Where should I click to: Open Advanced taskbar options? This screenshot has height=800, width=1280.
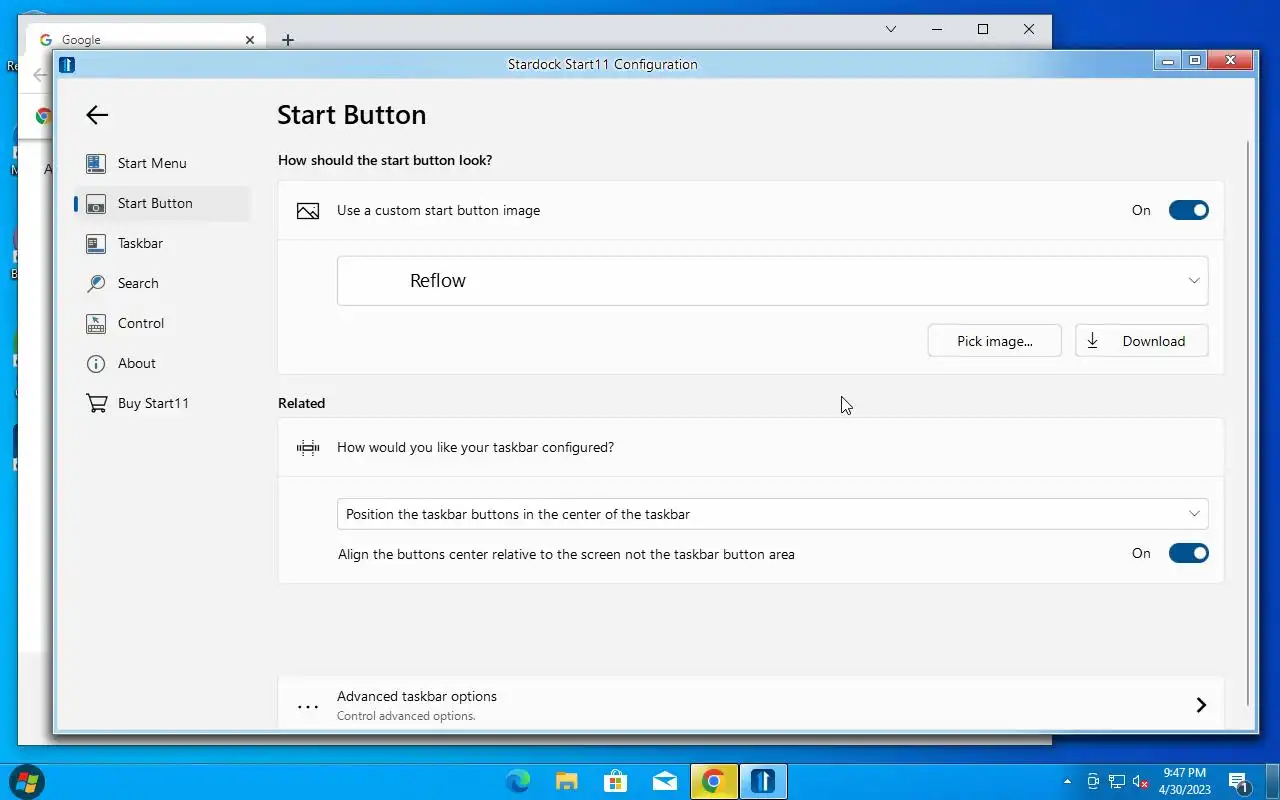750,704
